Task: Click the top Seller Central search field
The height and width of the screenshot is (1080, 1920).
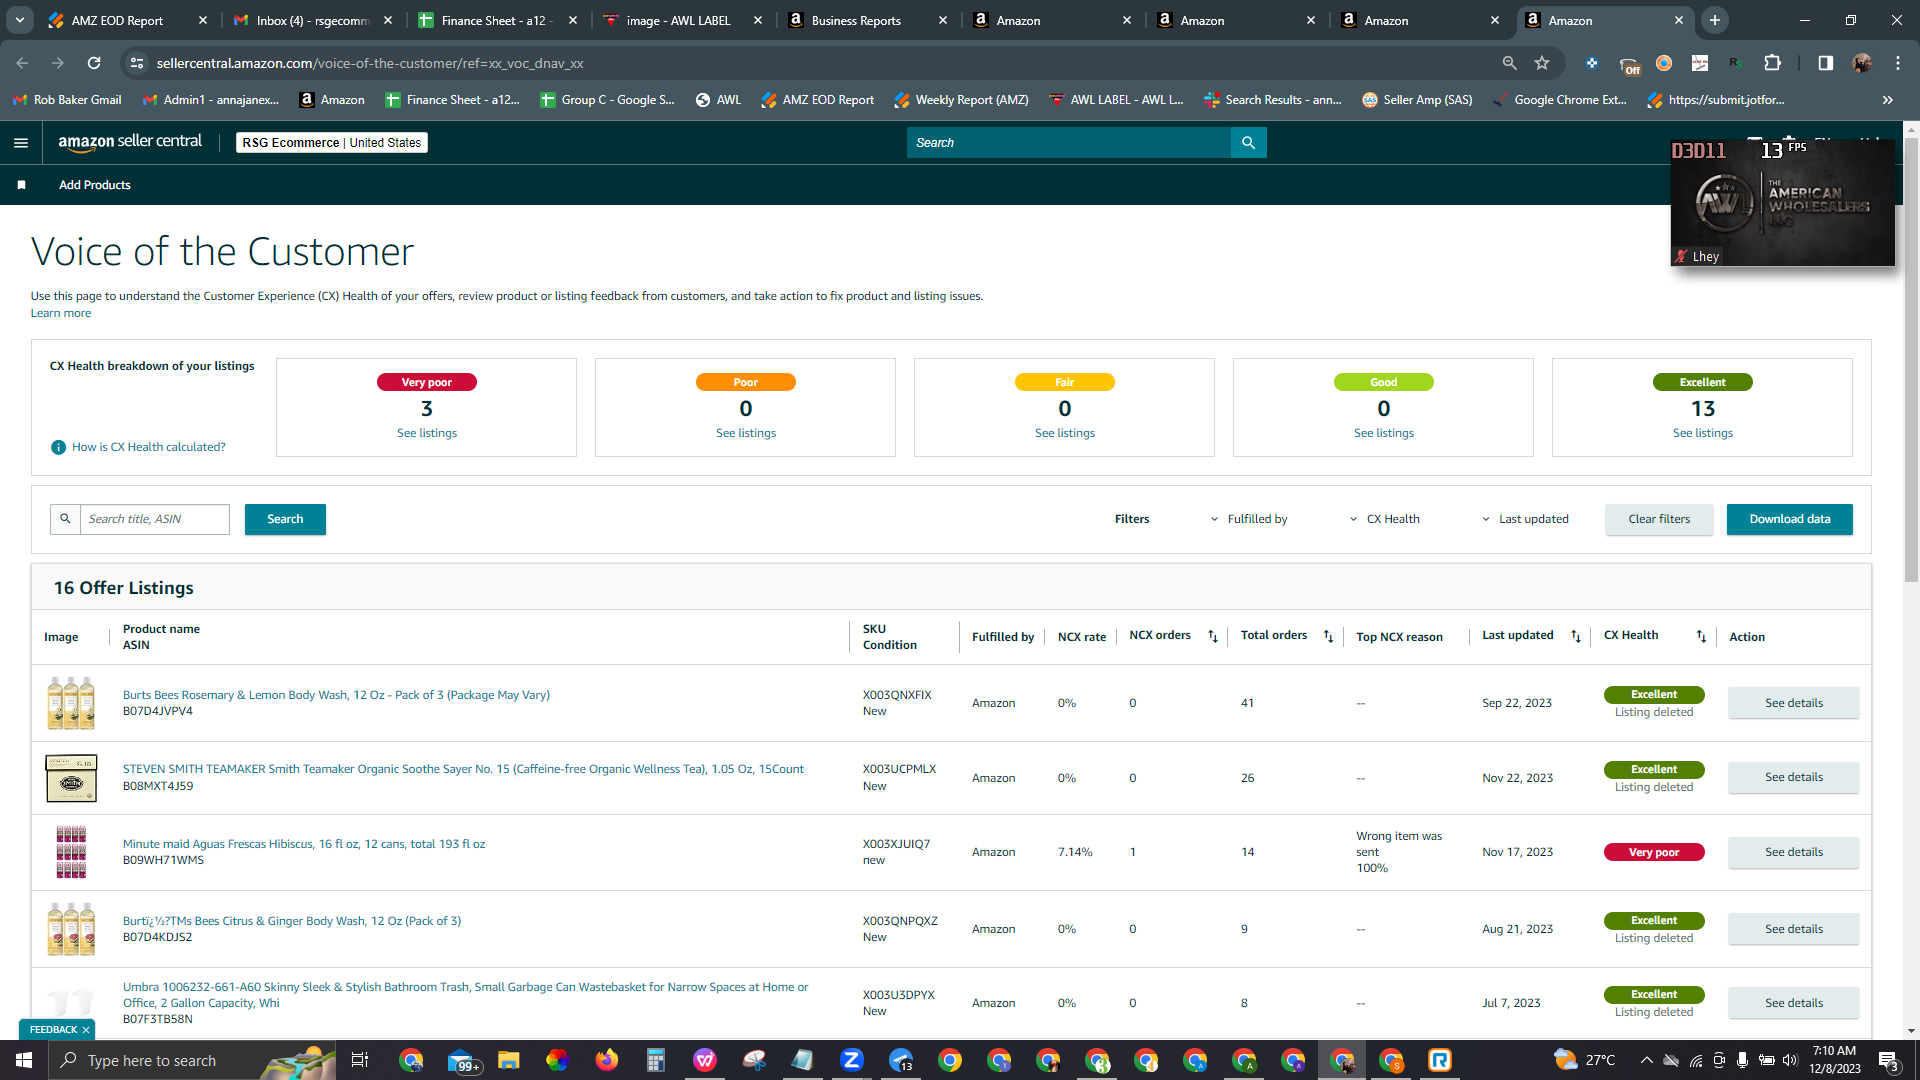Action: (x=1069, y=143)
